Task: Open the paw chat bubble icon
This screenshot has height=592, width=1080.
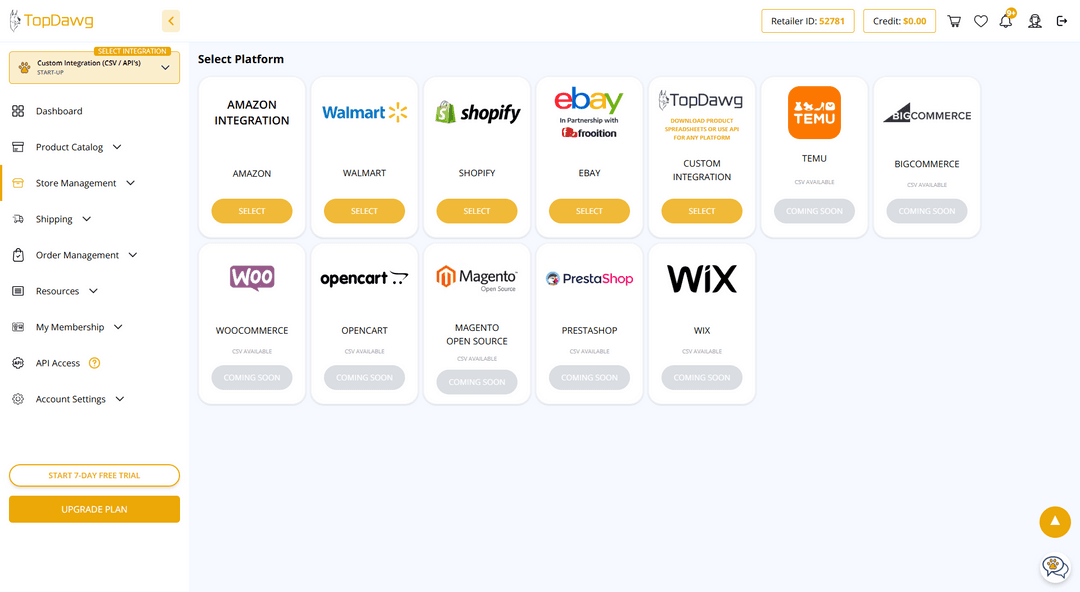Action: pyautogui.click(x=1055, y=567)
